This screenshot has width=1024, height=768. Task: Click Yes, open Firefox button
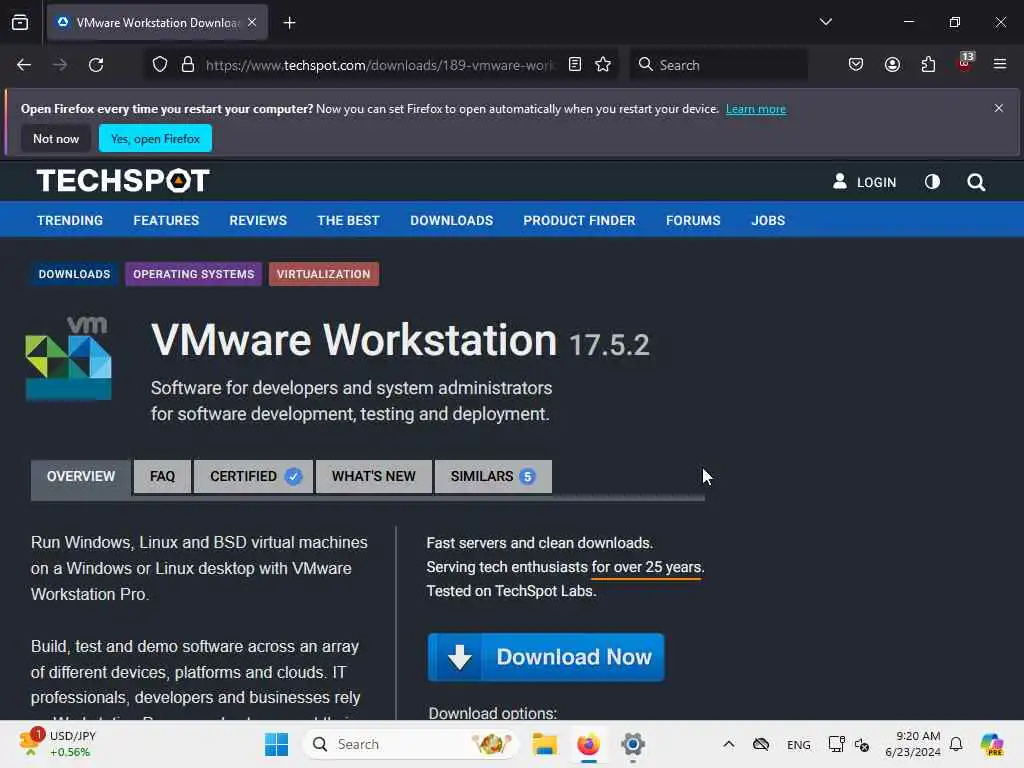pos(155,138)
